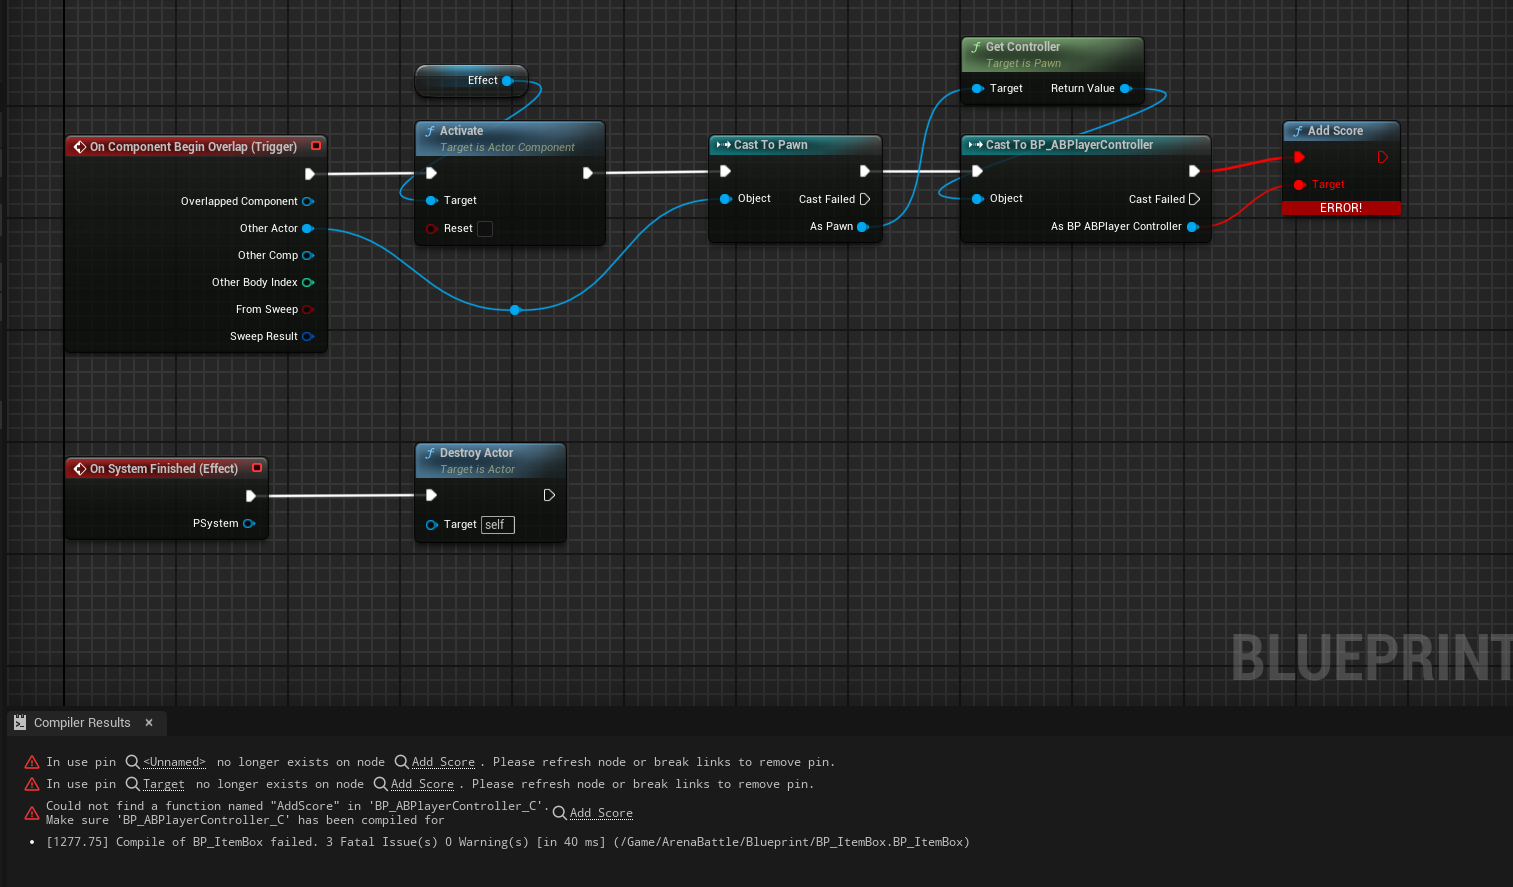Click the delegate pin on System Finished event
The height and width of the screenshot is (887, 1513).
click(x=257, y=468)
